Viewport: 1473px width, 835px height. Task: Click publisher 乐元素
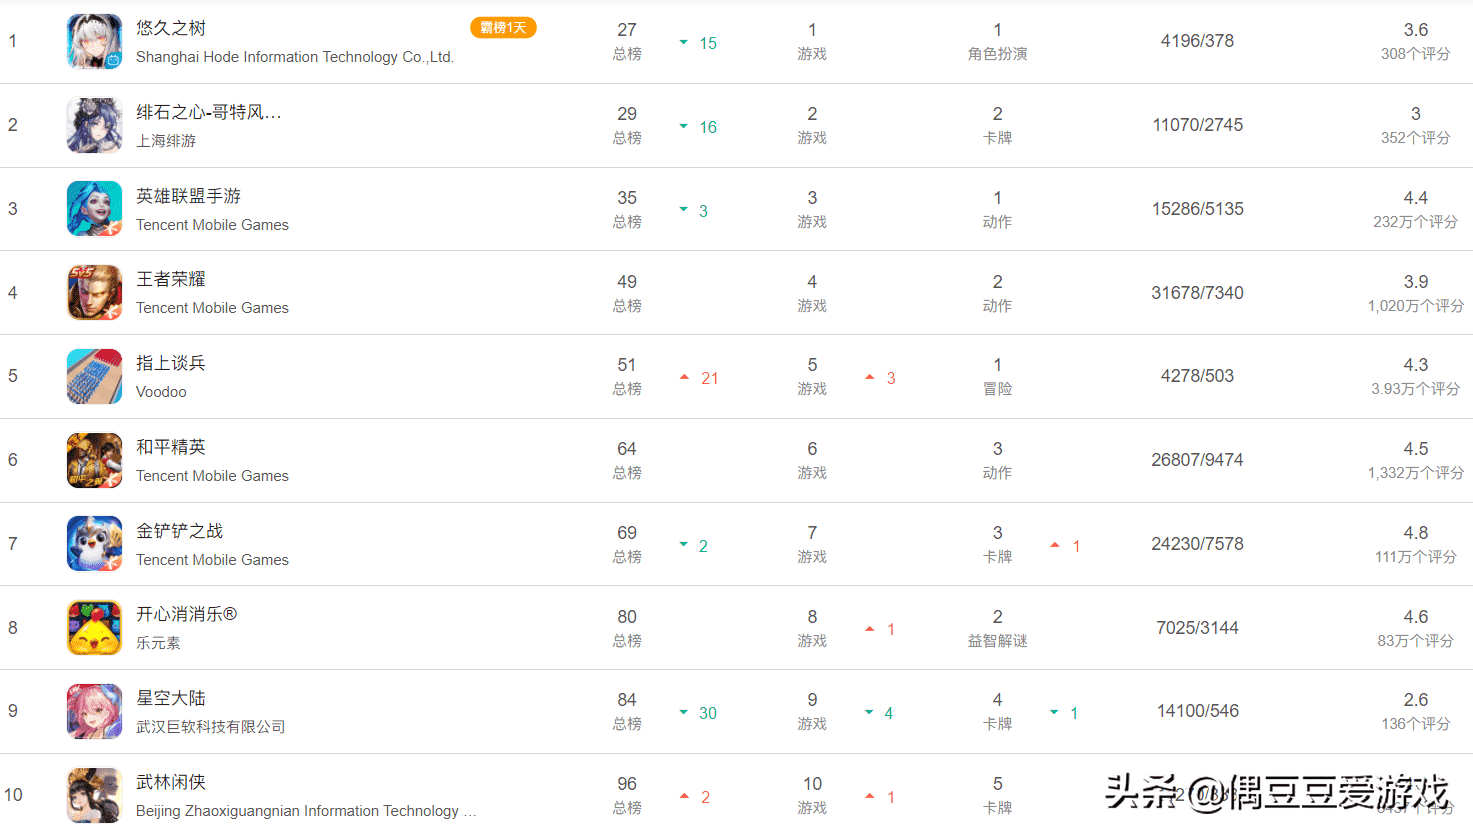point(158,643)
